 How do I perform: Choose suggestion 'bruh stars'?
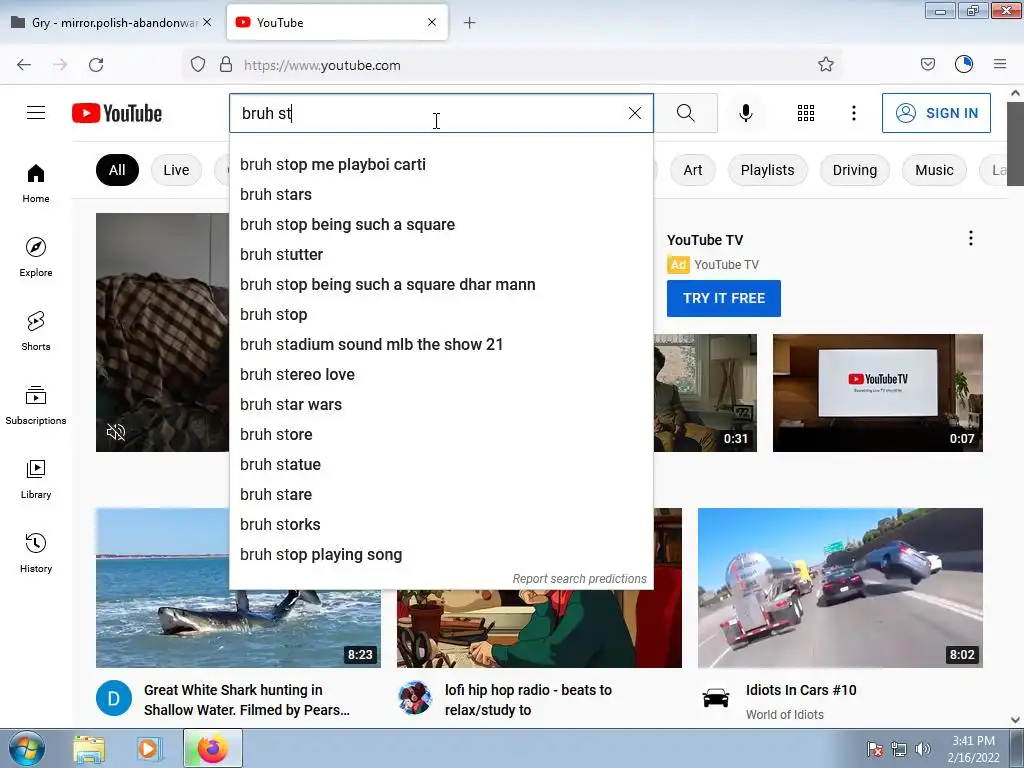click(x=441, y=195)
